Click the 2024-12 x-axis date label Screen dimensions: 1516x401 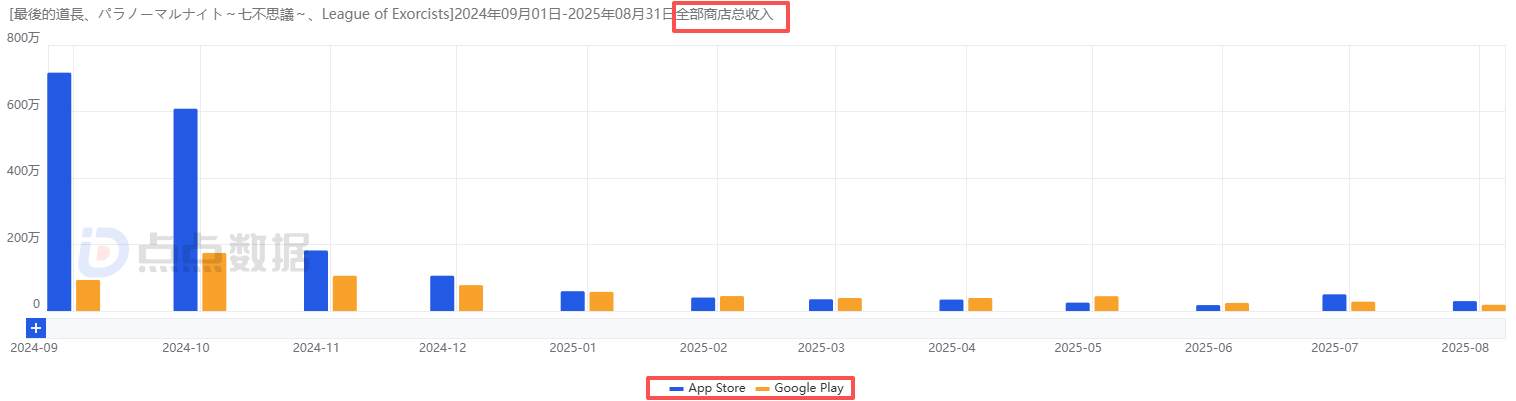click(443, 348)
